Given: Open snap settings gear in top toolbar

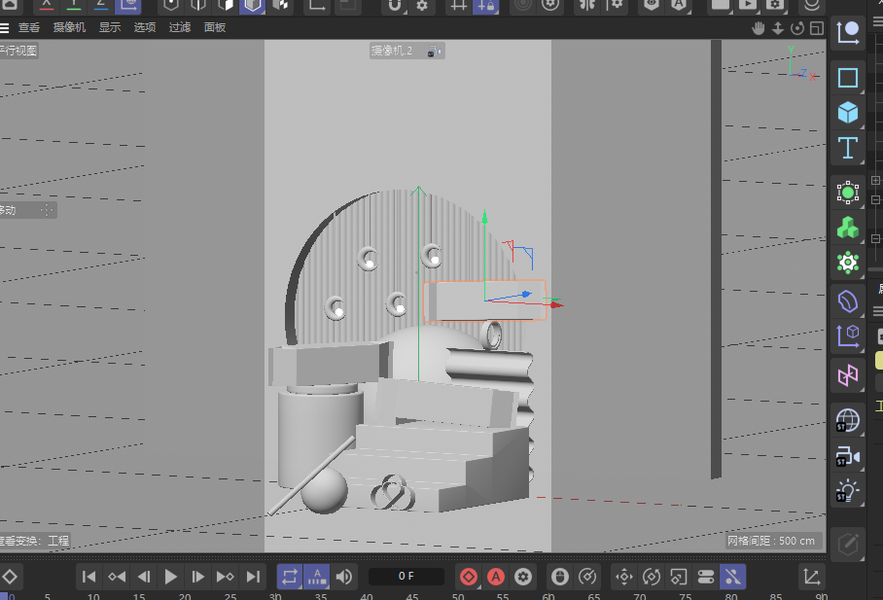Looking at the screenshot, I should point(422,6).
